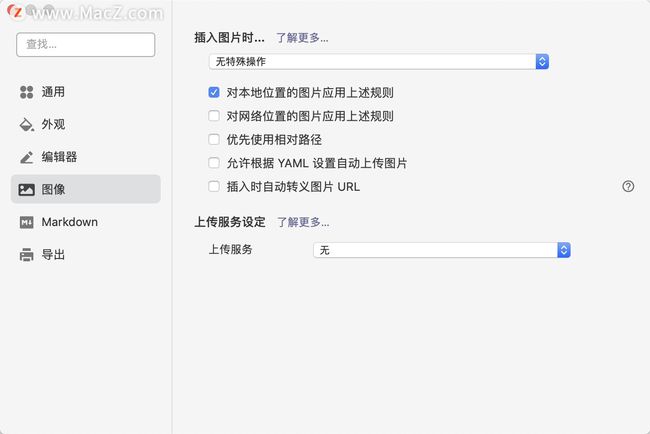Click 了解更多 link beside 插入图片时
The height and width of the screenshot is (434, 650).
[302, 38]
